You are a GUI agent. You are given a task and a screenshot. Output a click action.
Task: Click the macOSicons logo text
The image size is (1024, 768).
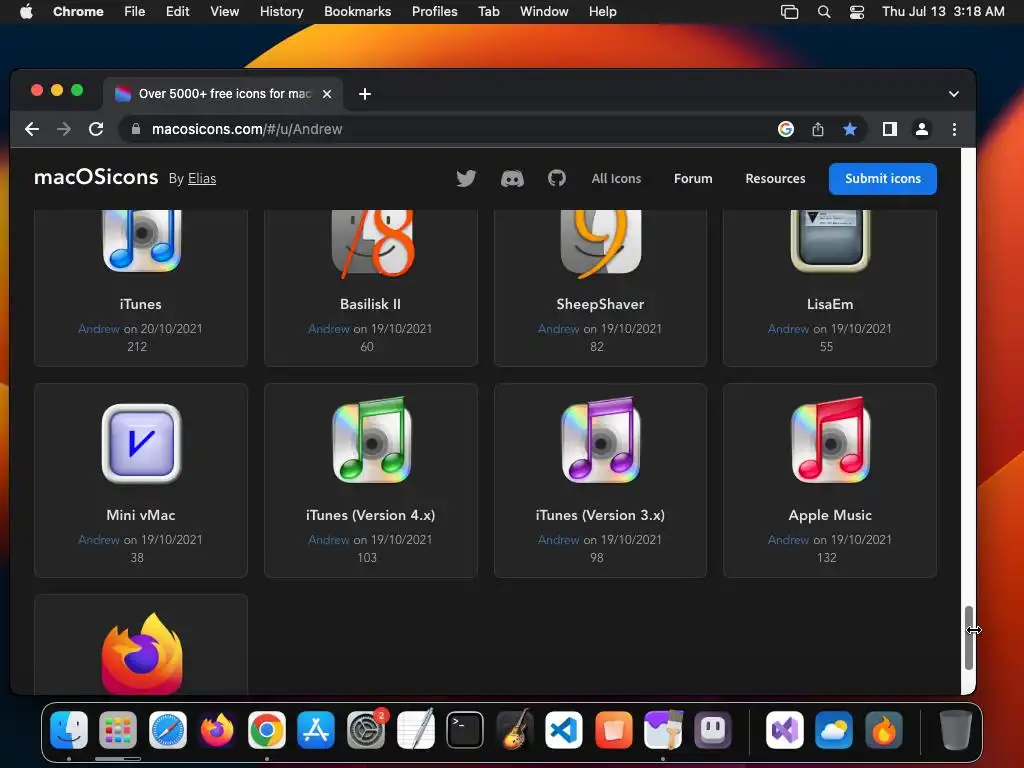(x=96, y=177)
